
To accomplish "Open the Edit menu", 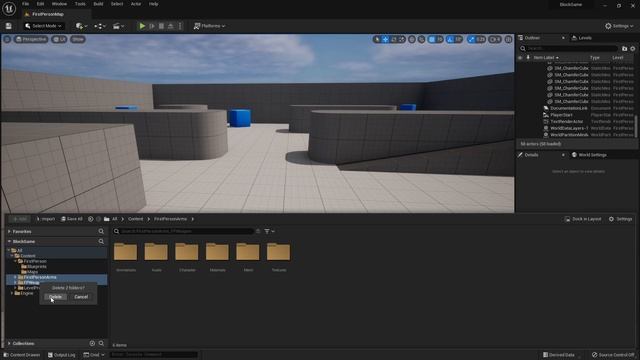I will point(40,4).
